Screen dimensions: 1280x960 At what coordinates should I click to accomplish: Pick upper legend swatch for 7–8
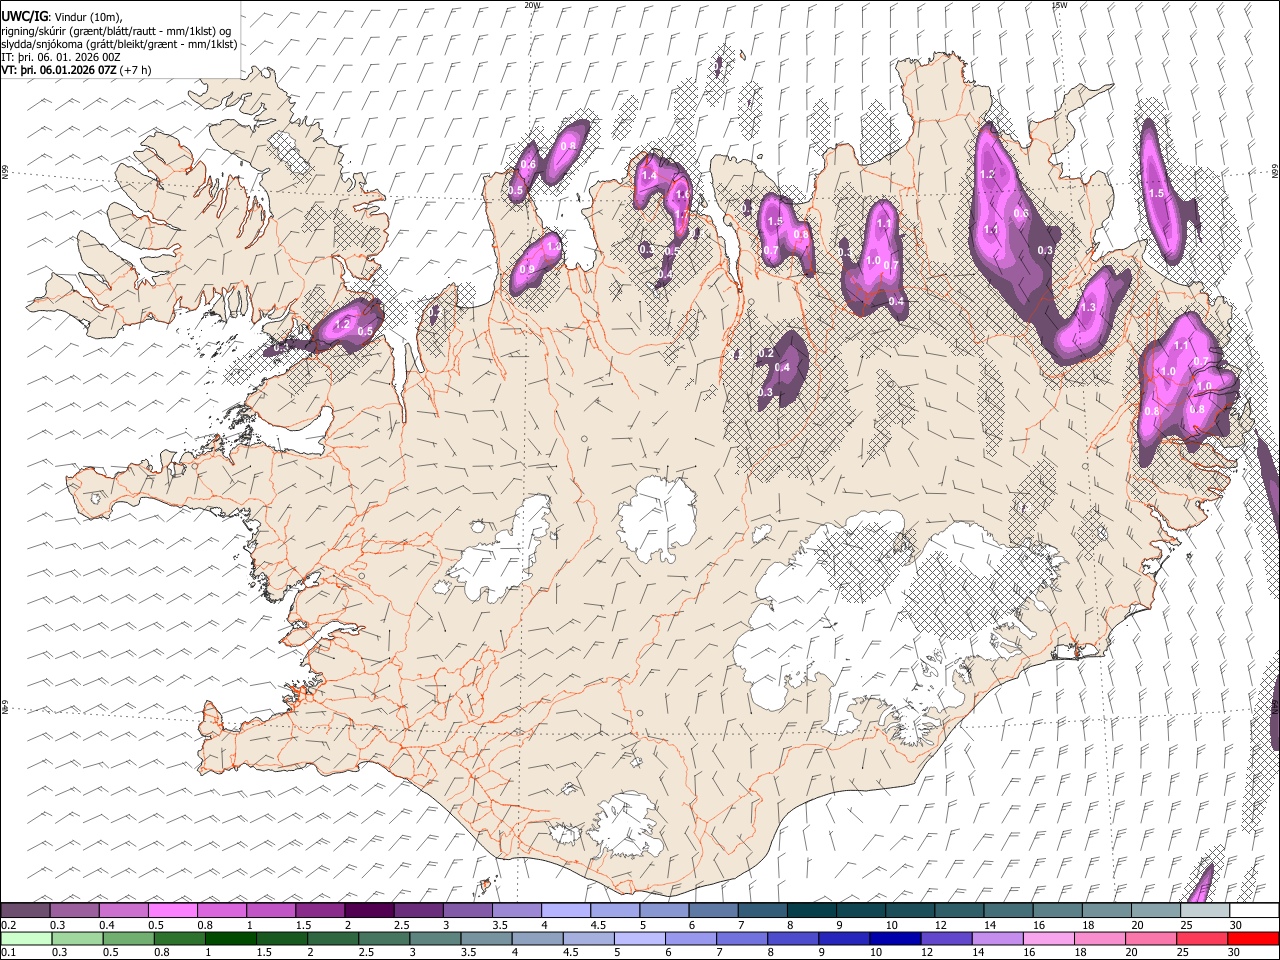point(763,910)
